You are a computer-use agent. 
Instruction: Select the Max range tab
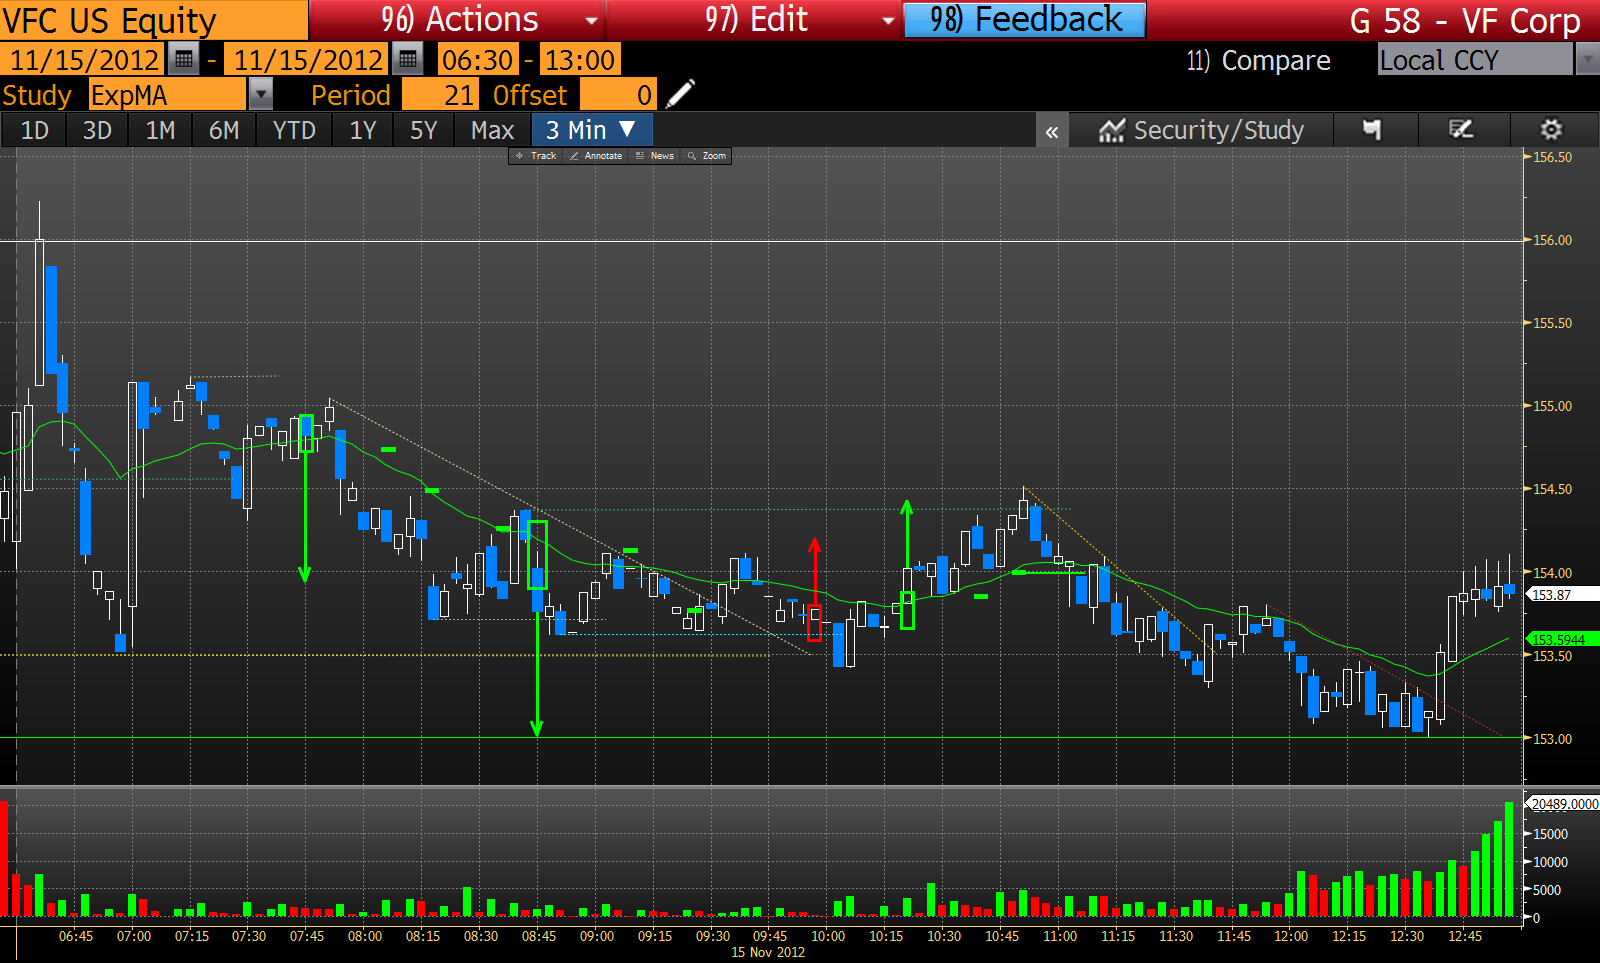(x=493, y=130)
